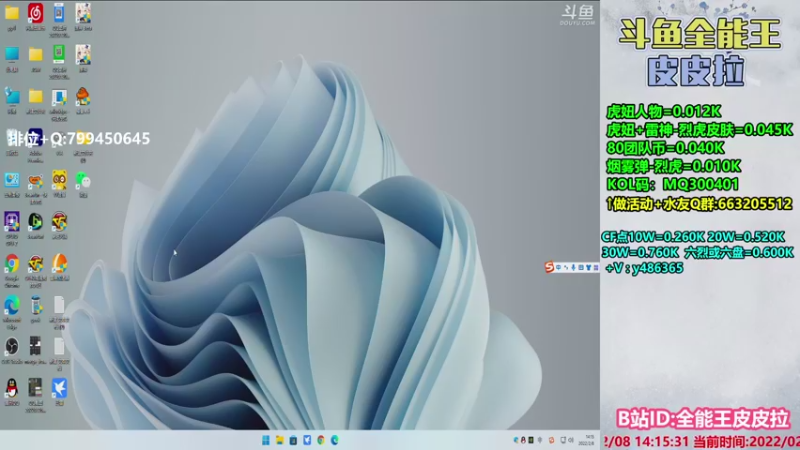
Task: Open the blue bird app desktop shortcut
Action: tap(59, 389)
